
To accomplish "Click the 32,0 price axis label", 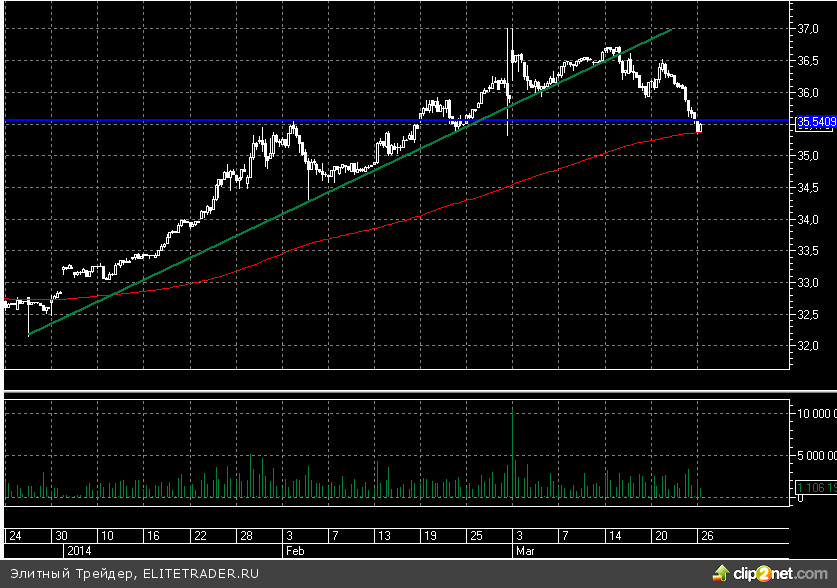I will click(808, 346).
